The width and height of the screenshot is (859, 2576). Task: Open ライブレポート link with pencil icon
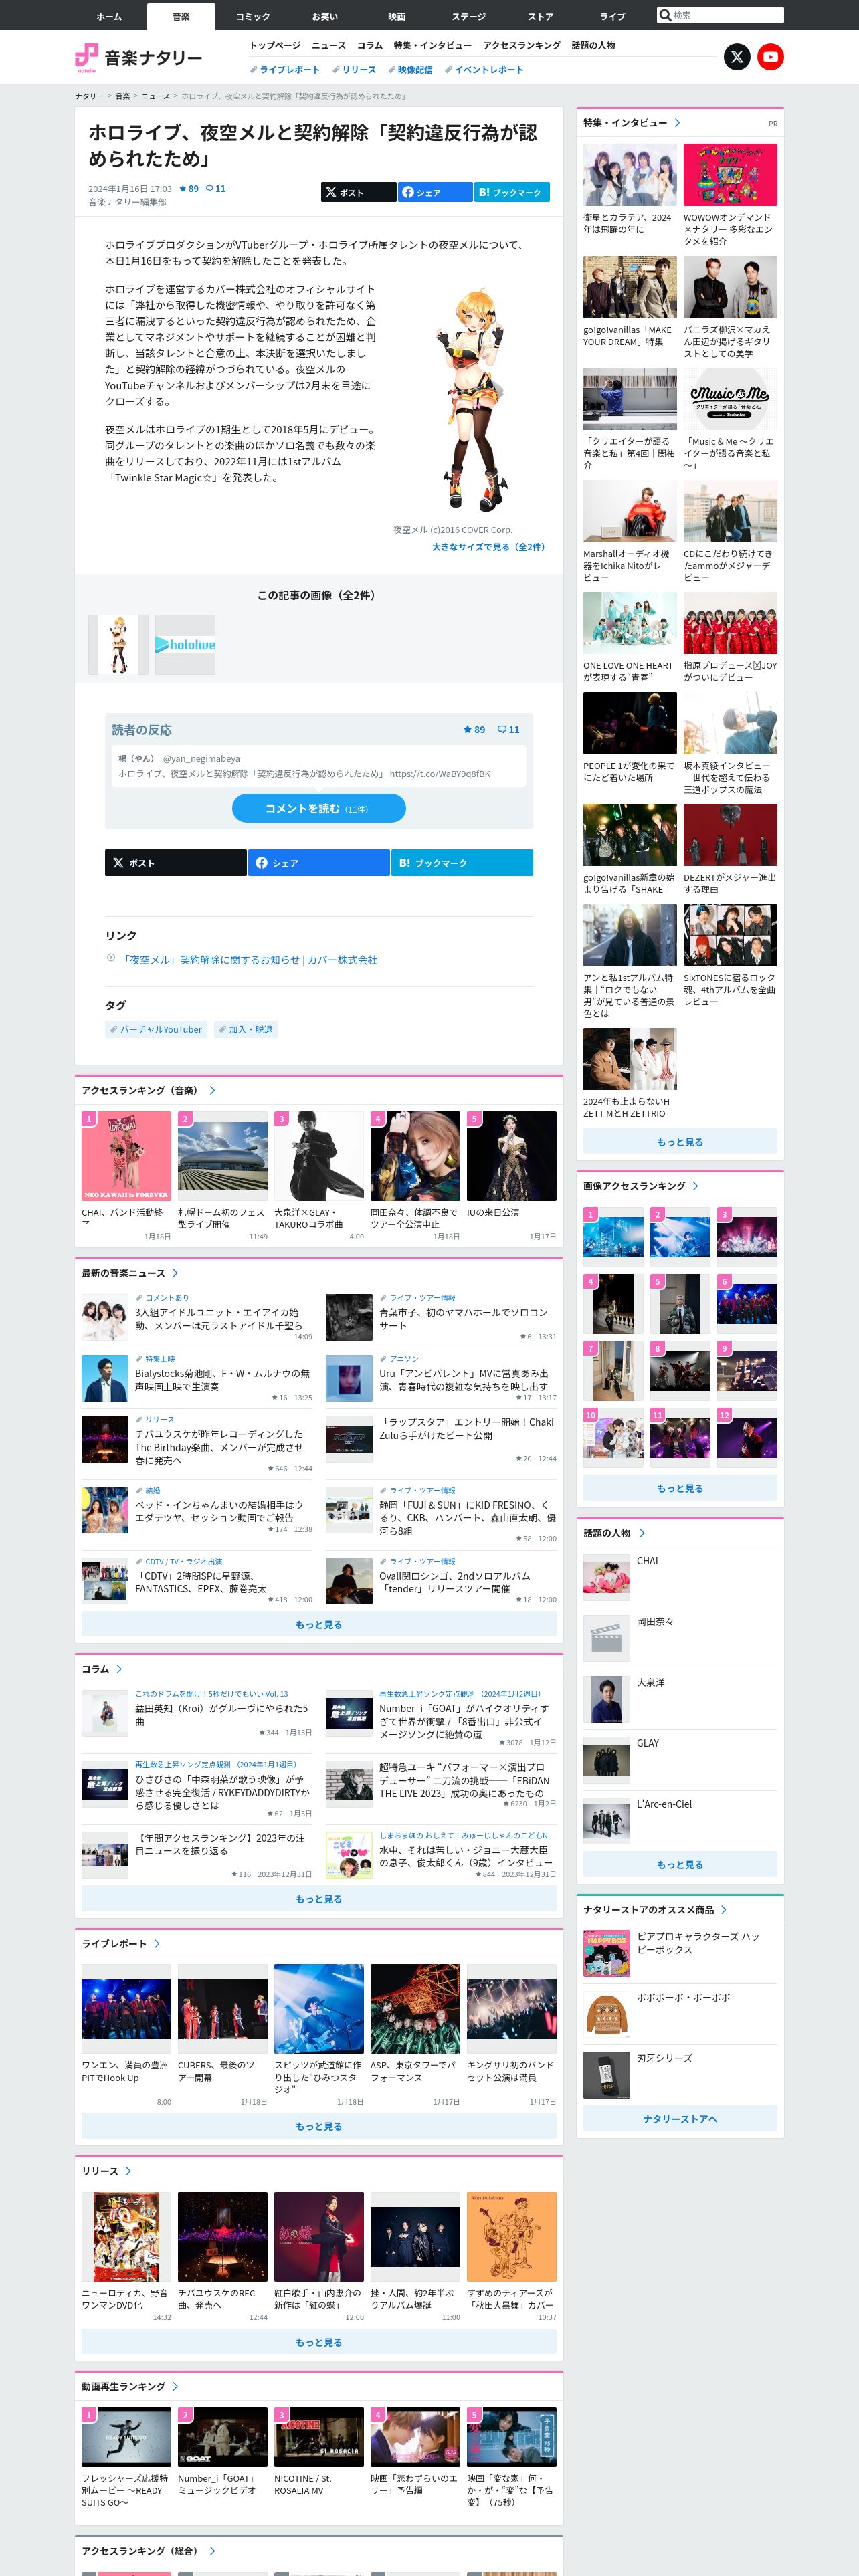(285, 70)
